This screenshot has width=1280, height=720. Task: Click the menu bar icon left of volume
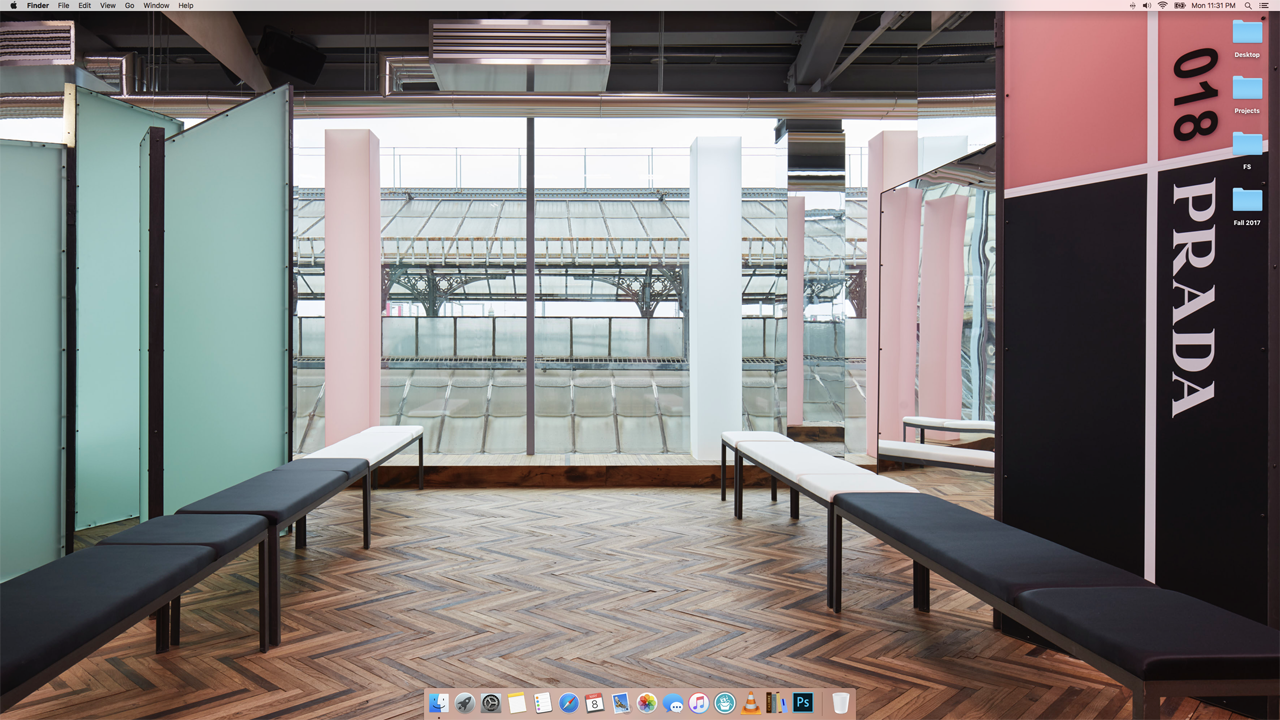[x=1133, y=5]
